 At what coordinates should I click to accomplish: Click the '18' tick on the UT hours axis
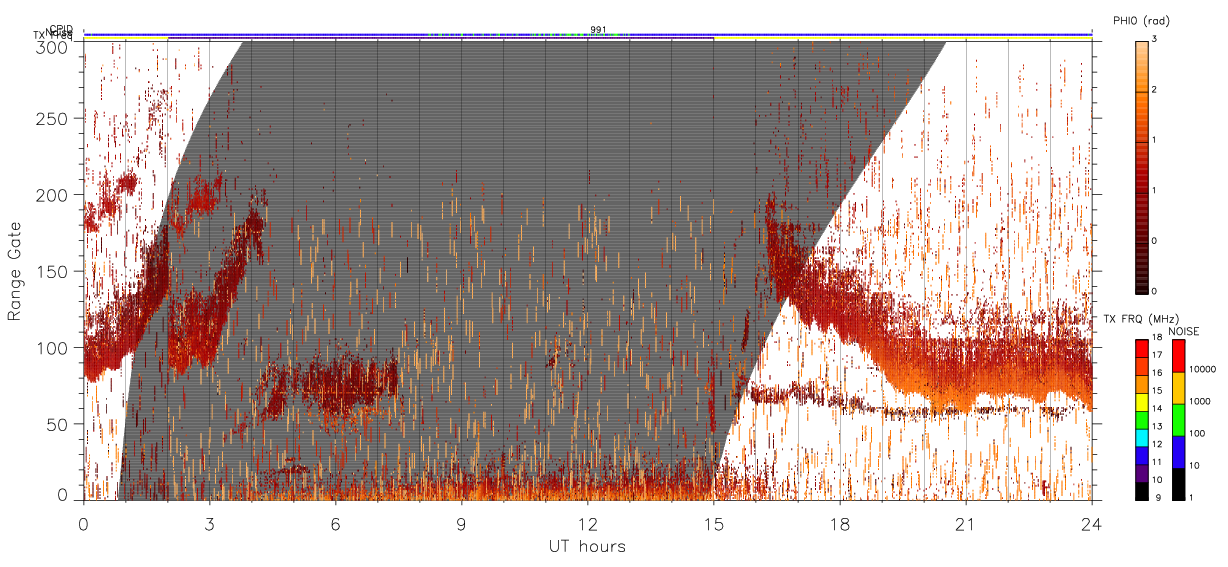click(840, 523)
